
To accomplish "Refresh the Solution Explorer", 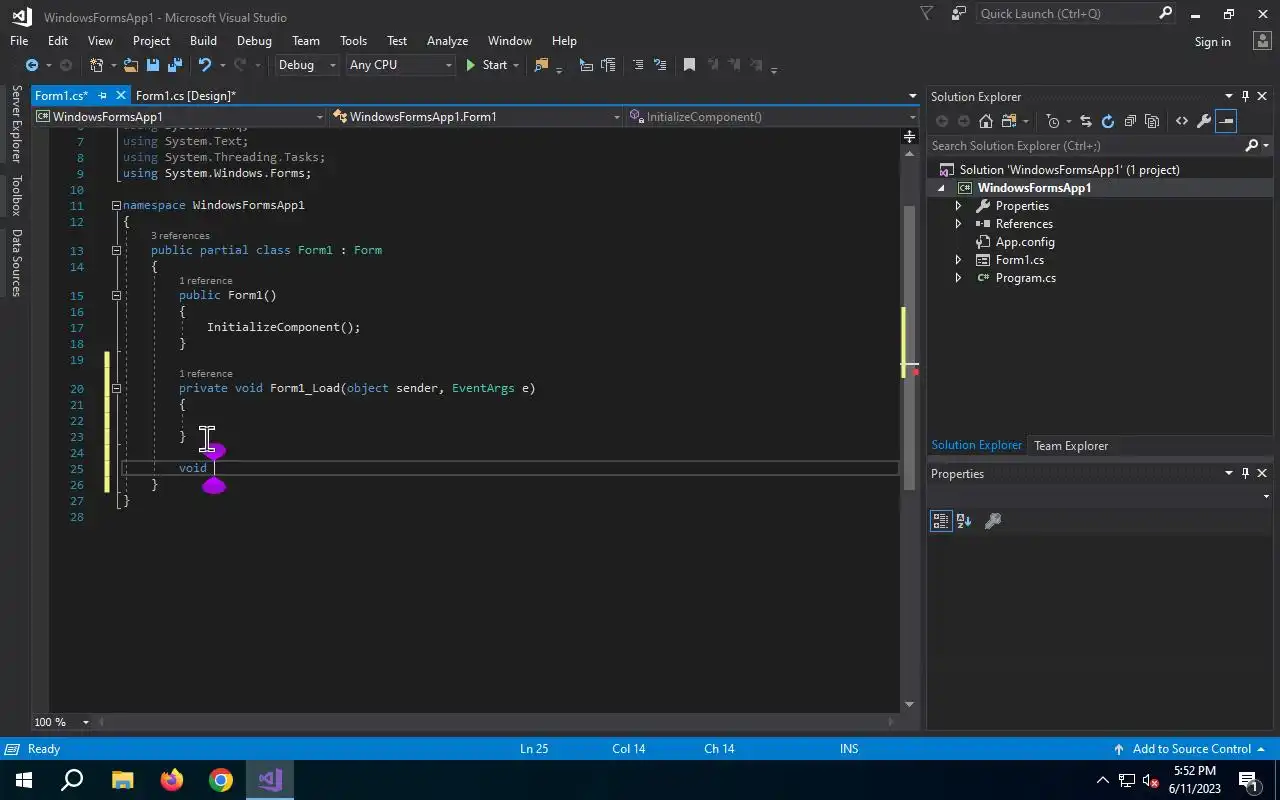I will [1108, 121].
